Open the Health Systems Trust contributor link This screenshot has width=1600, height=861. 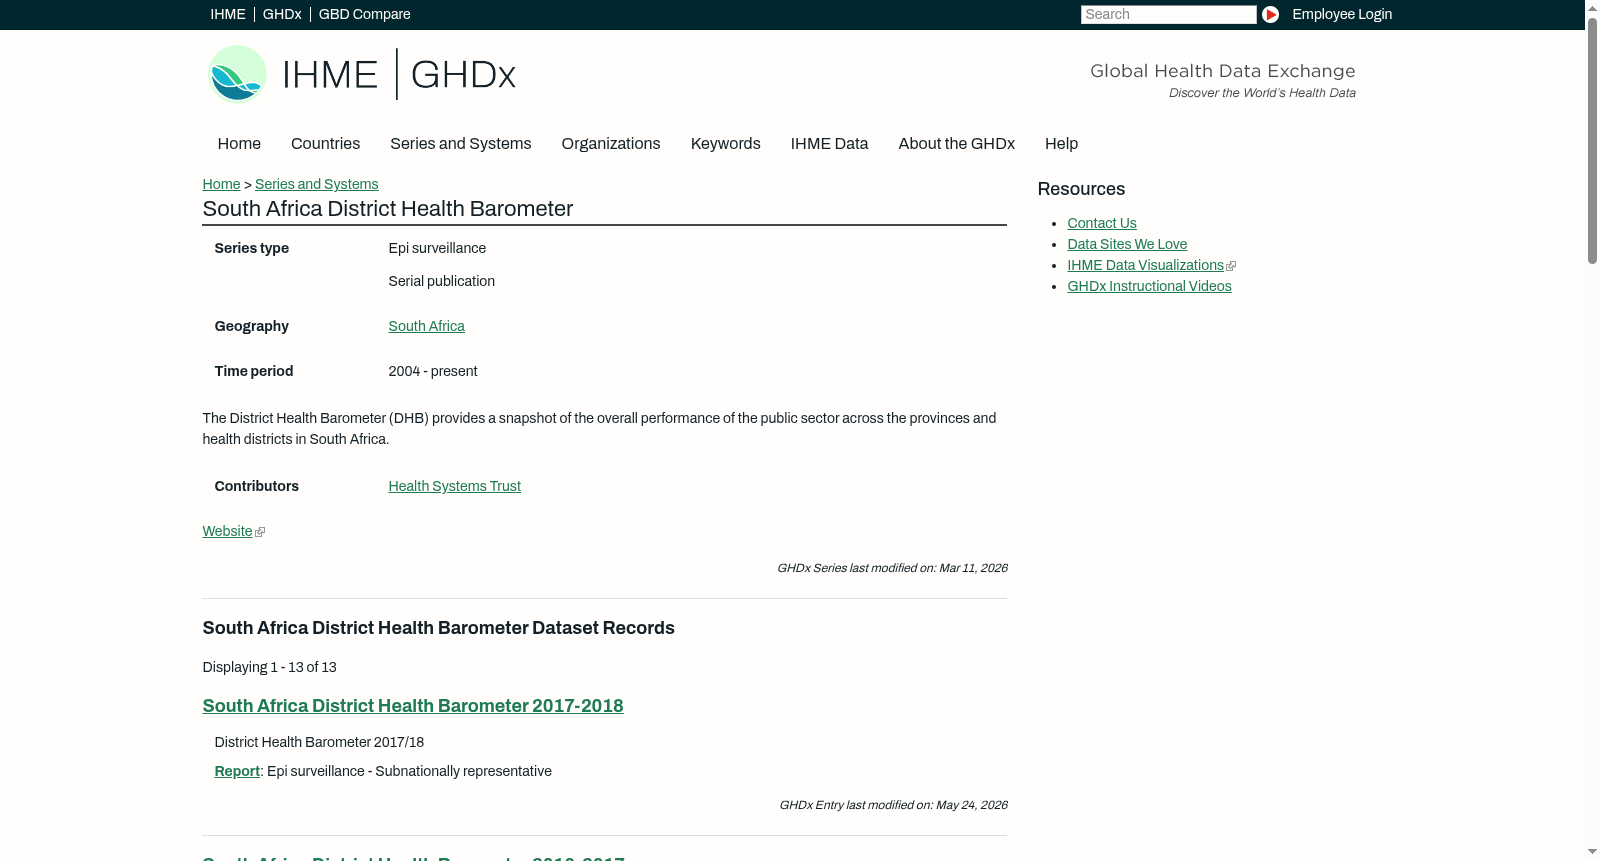click(x=455, y=486)
